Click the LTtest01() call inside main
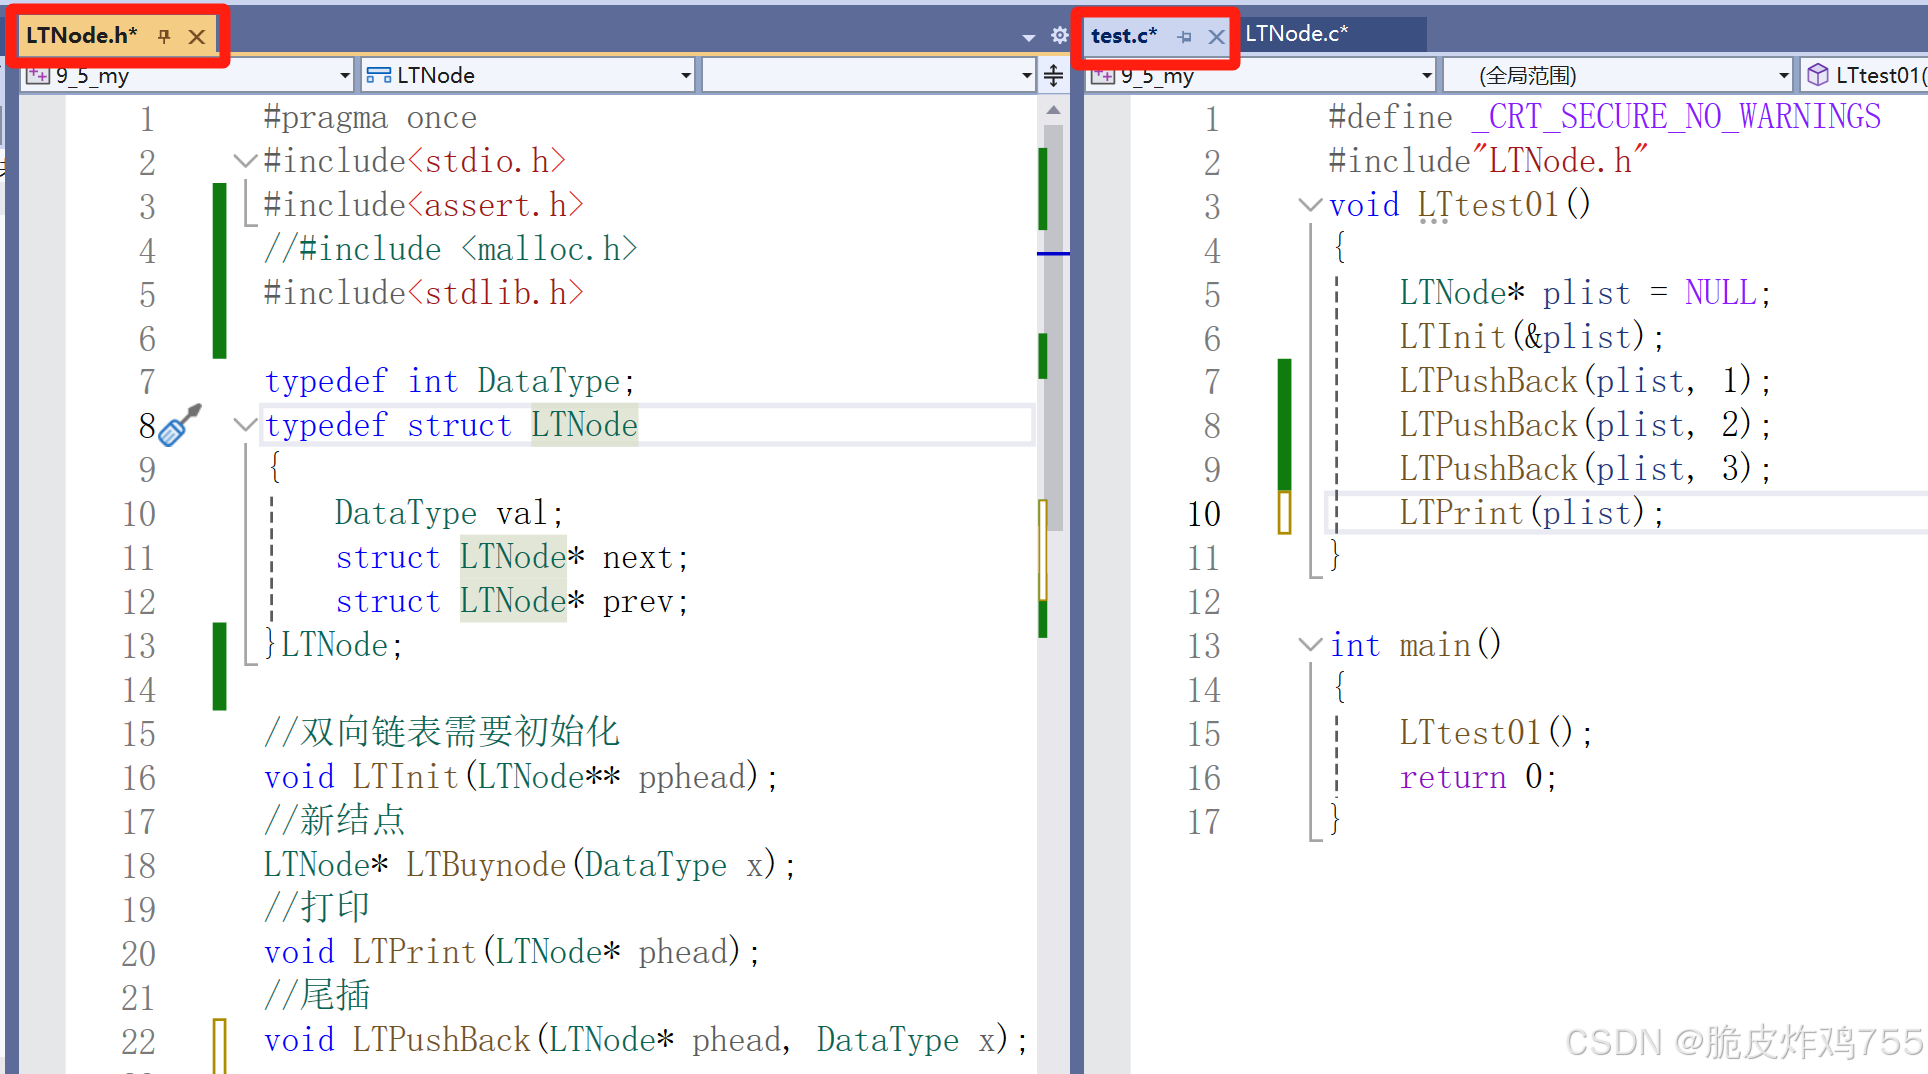The width and height of the screenshot is (1928, 1074). (1496, 733)
